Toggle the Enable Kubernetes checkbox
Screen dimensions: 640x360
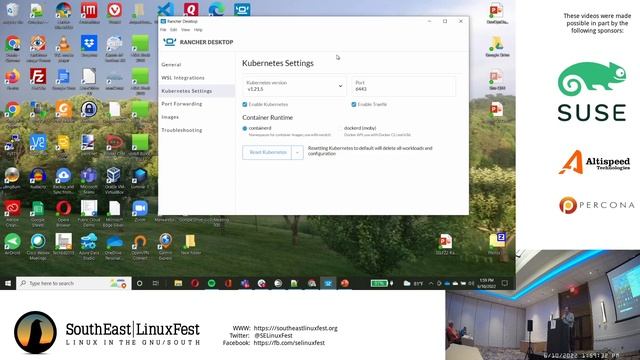[245, 104]
